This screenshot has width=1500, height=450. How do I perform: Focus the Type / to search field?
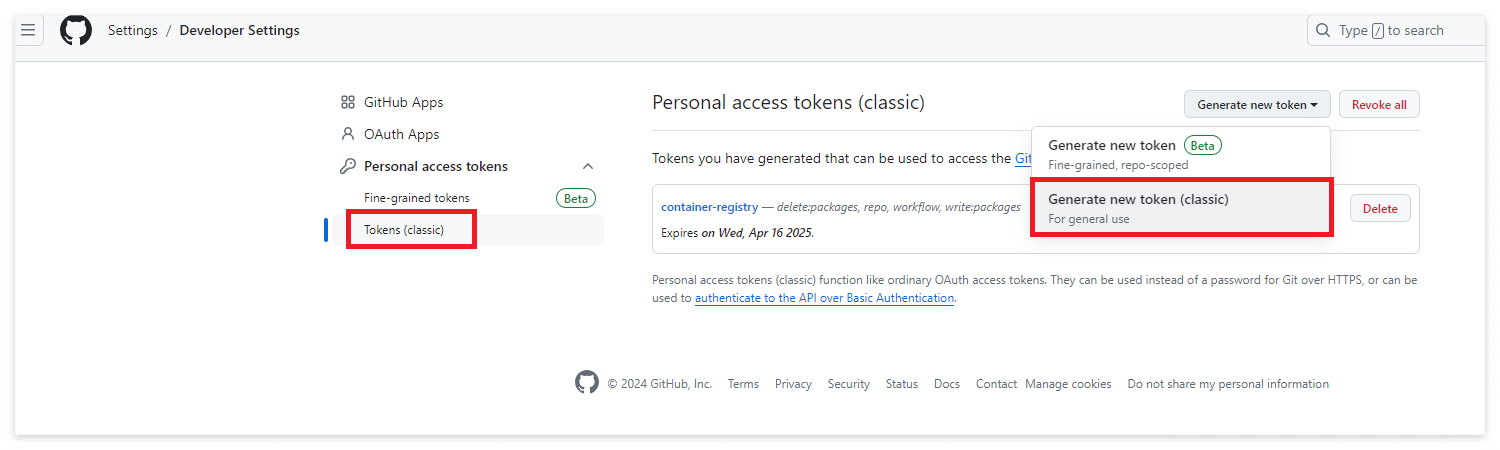(x=1400, y=30)
